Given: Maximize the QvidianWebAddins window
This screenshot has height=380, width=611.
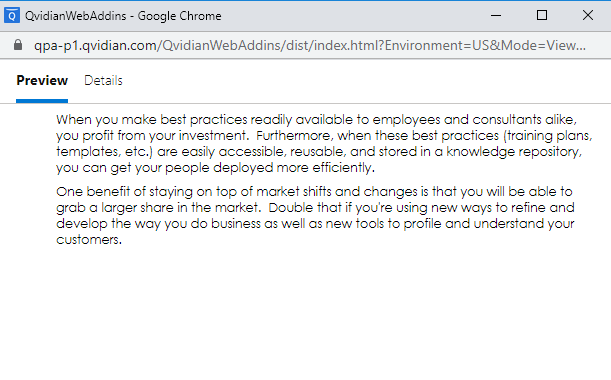Looking at the screenshot, I should click(x=542, y=16).
